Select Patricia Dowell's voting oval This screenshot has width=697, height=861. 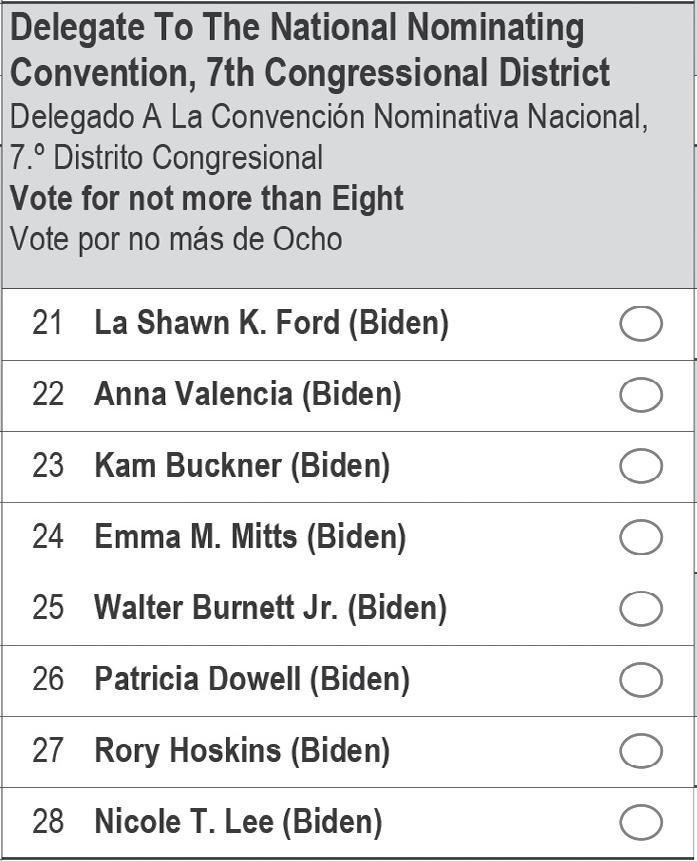(x=641, y=680)
